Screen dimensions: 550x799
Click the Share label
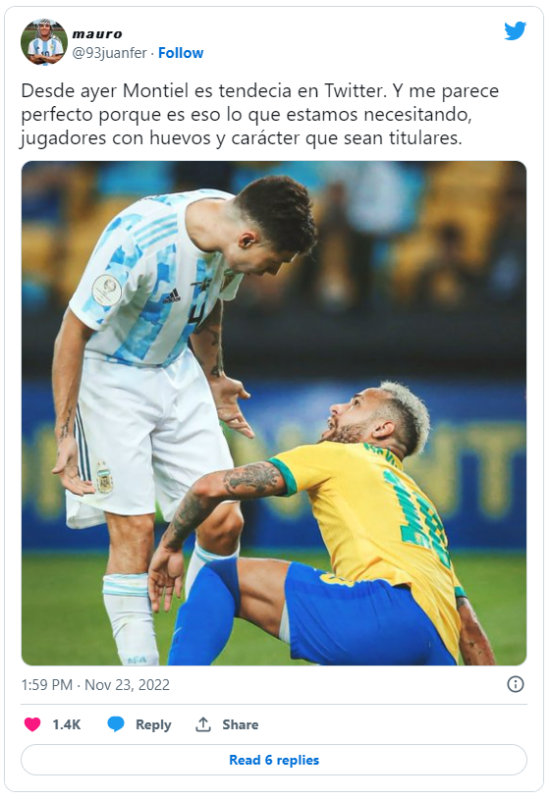[x=240, y=725]
